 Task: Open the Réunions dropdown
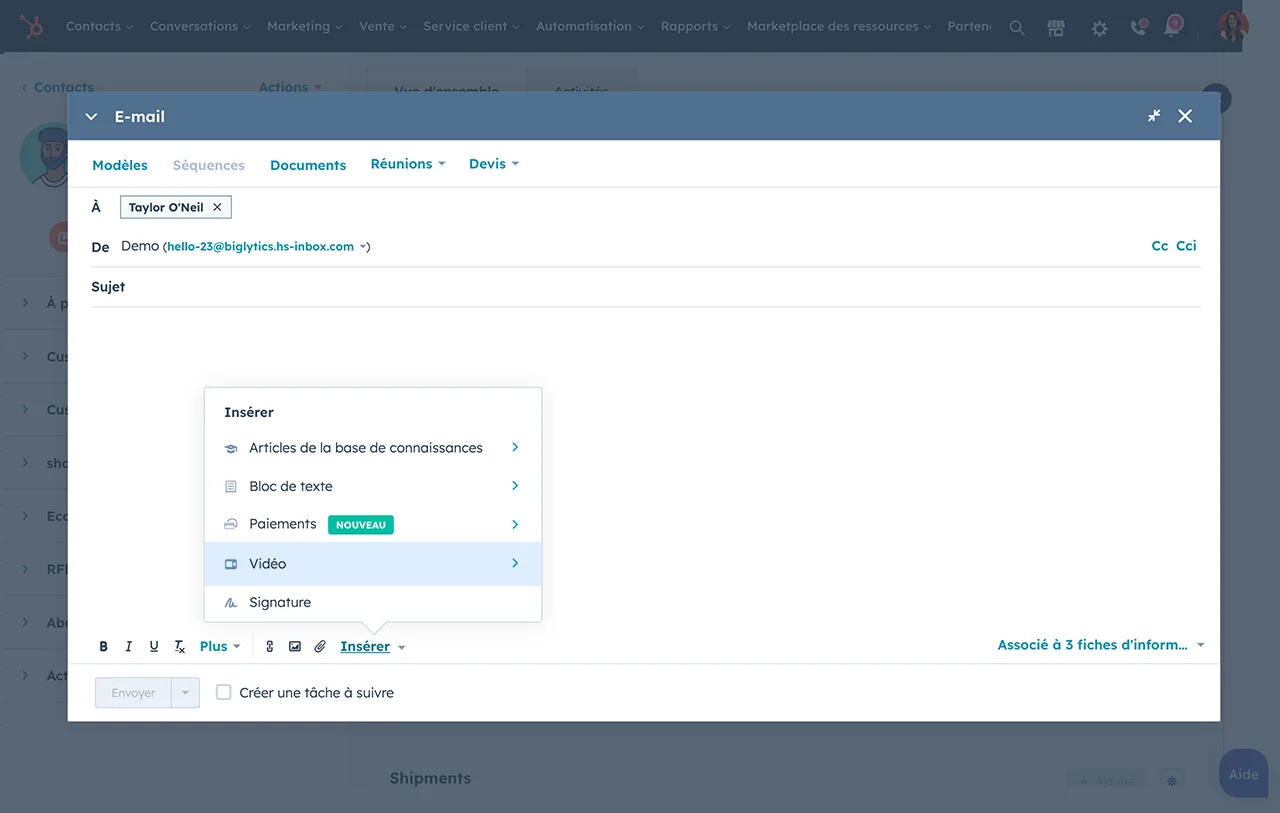[407, 164]
